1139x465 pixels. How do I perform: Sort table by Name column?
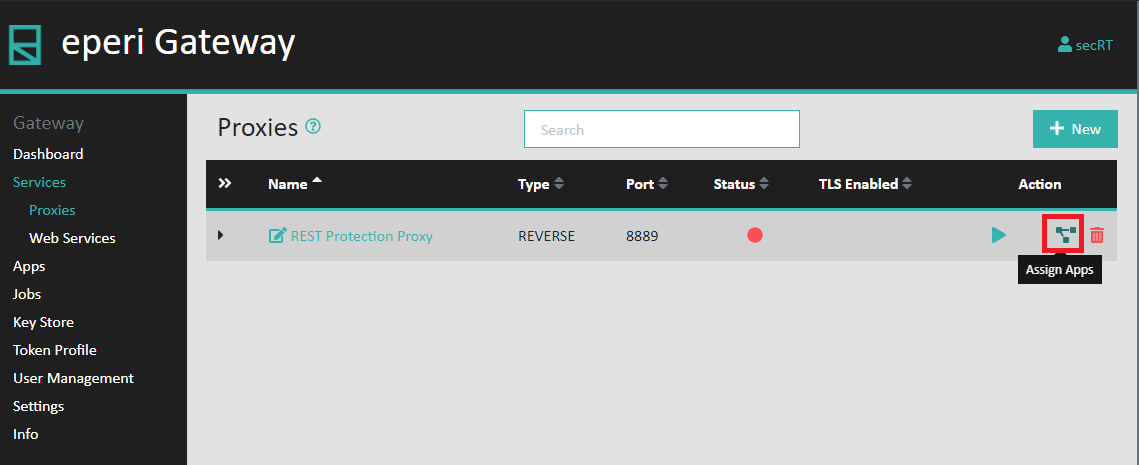pos(295,184)
